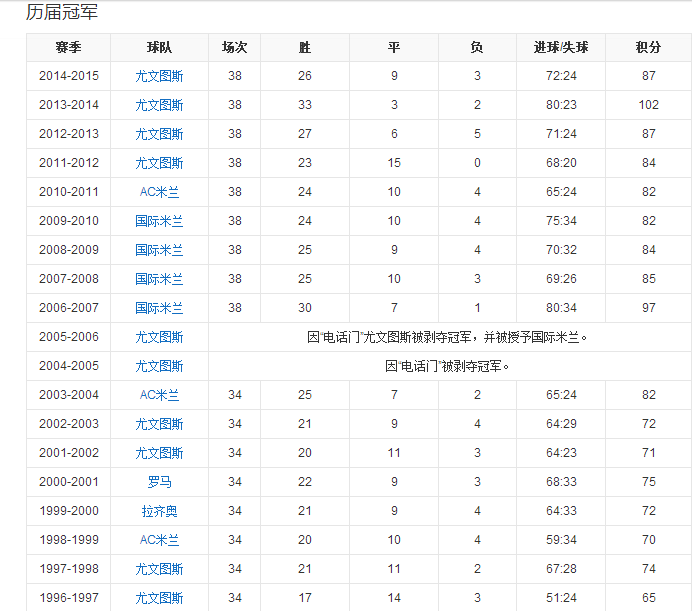Click the 80:23 goals cell
The image size is (692, 611).
point(561,105)
